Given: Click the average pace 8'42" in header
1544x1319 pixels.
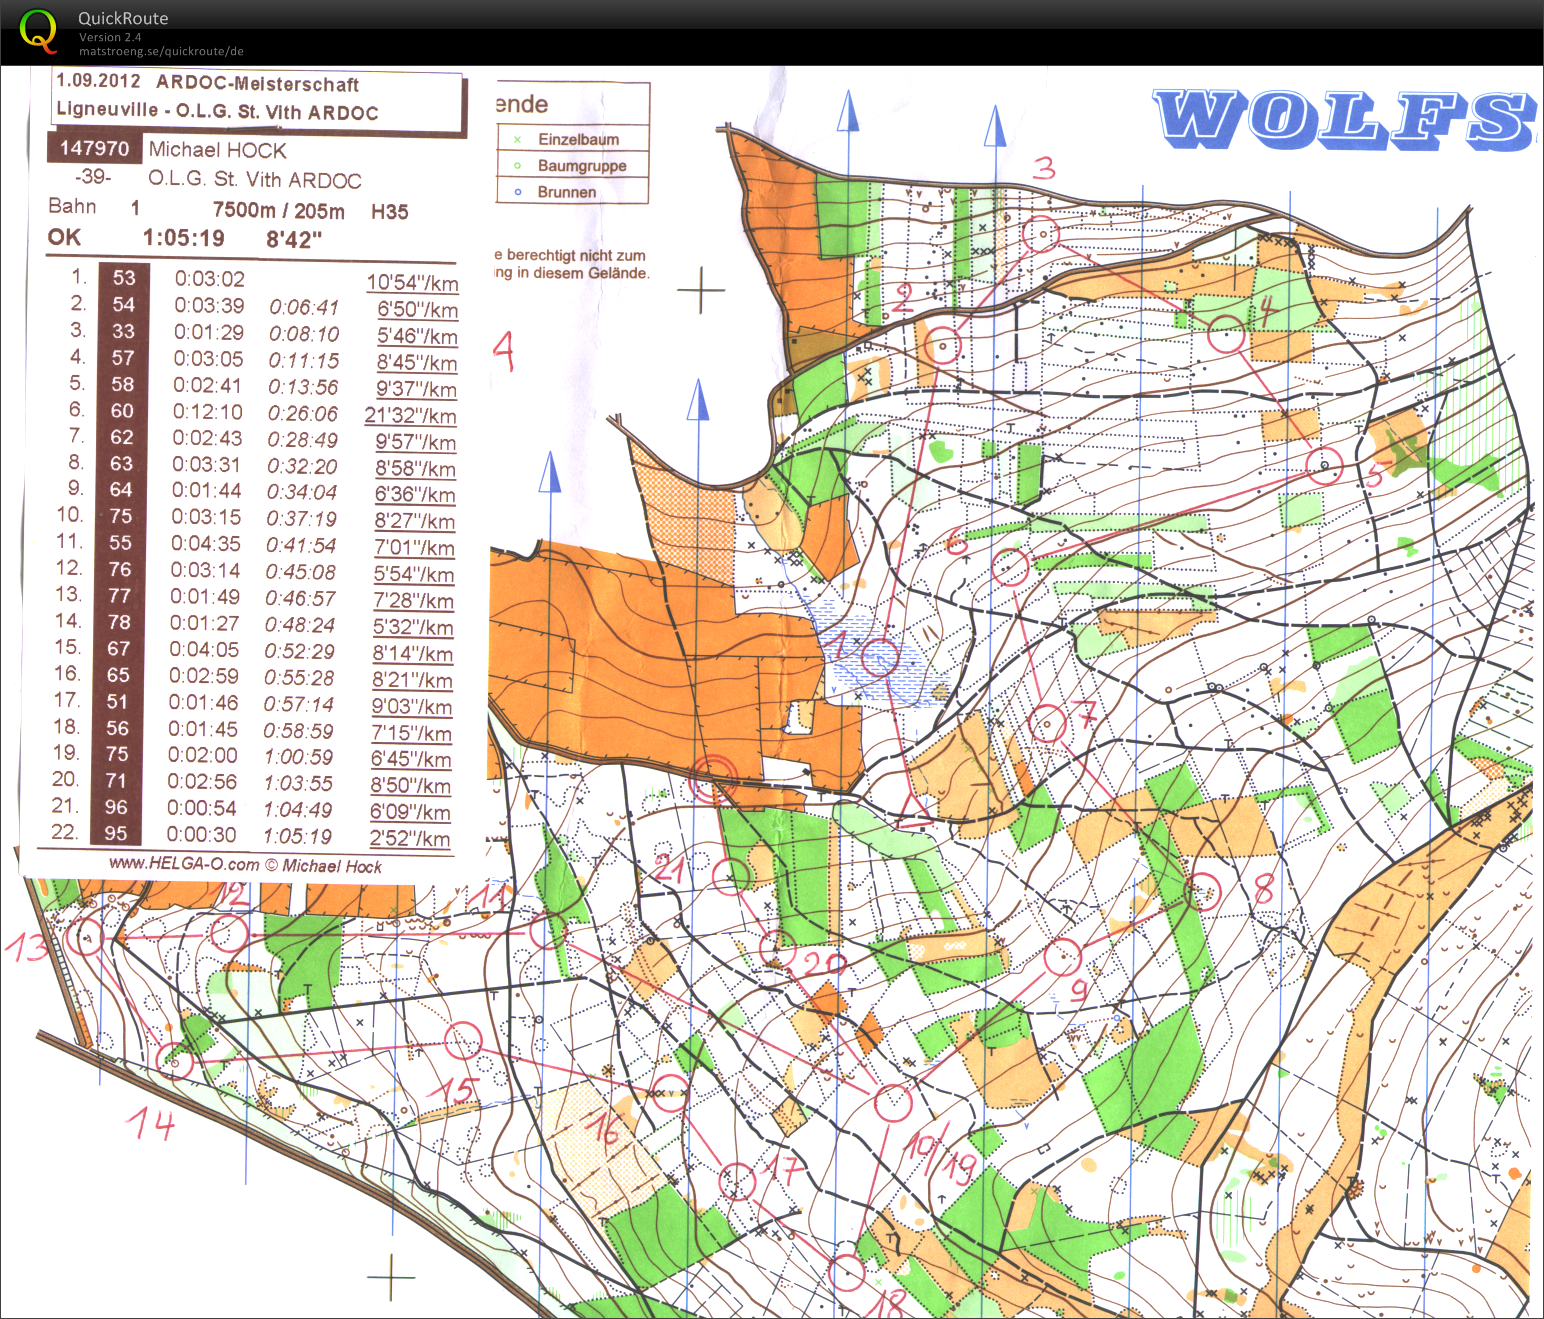Looking at the screenshot, I should click(x=294, y=239).
